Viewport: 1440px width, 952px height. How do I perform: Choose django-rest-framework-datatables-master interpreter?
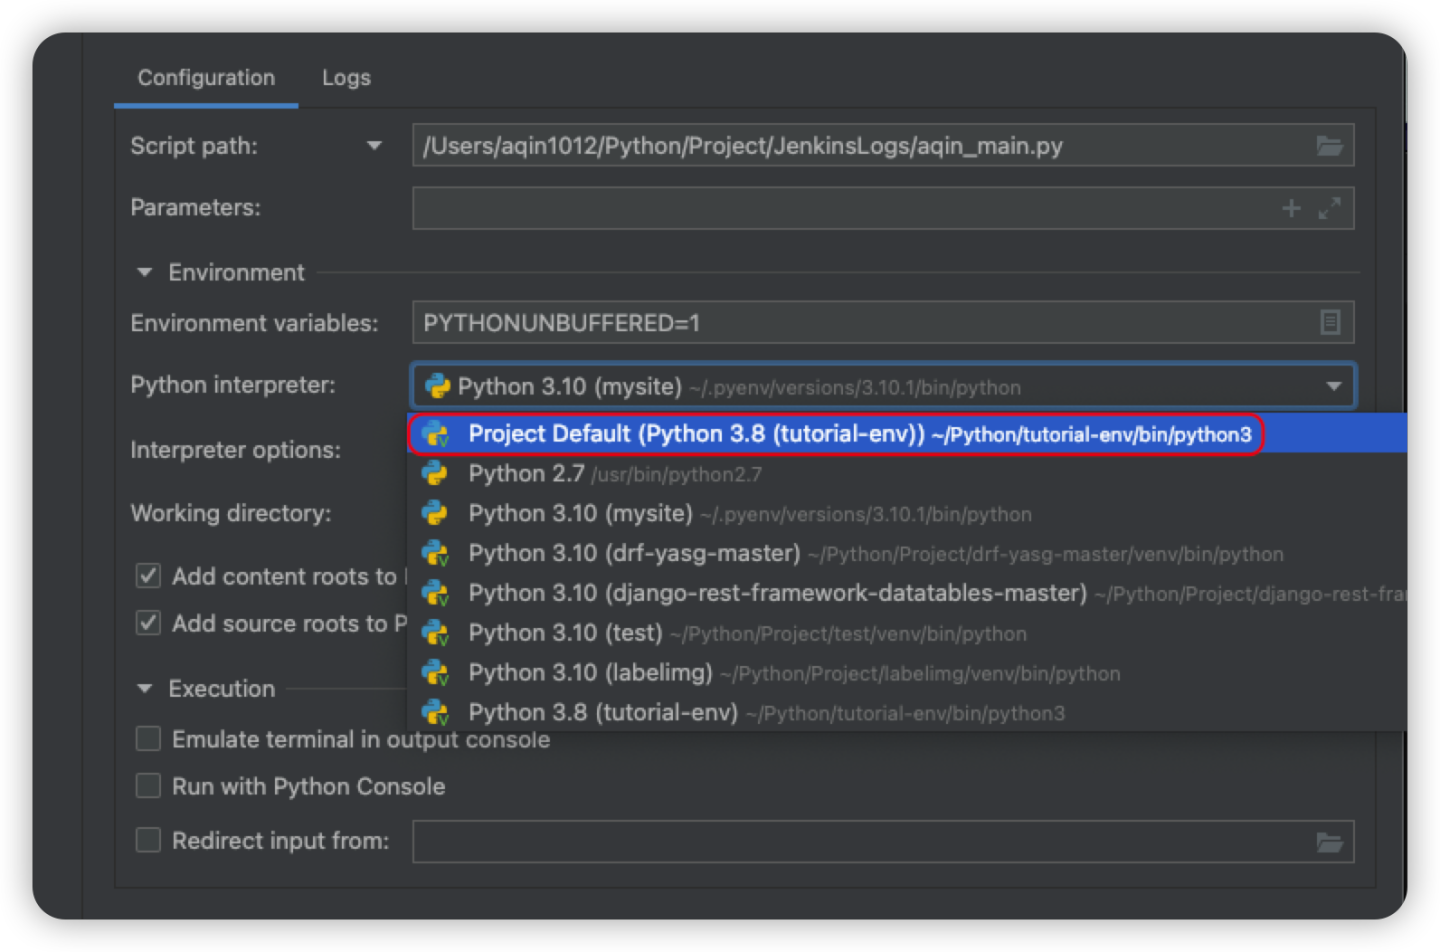908,593
